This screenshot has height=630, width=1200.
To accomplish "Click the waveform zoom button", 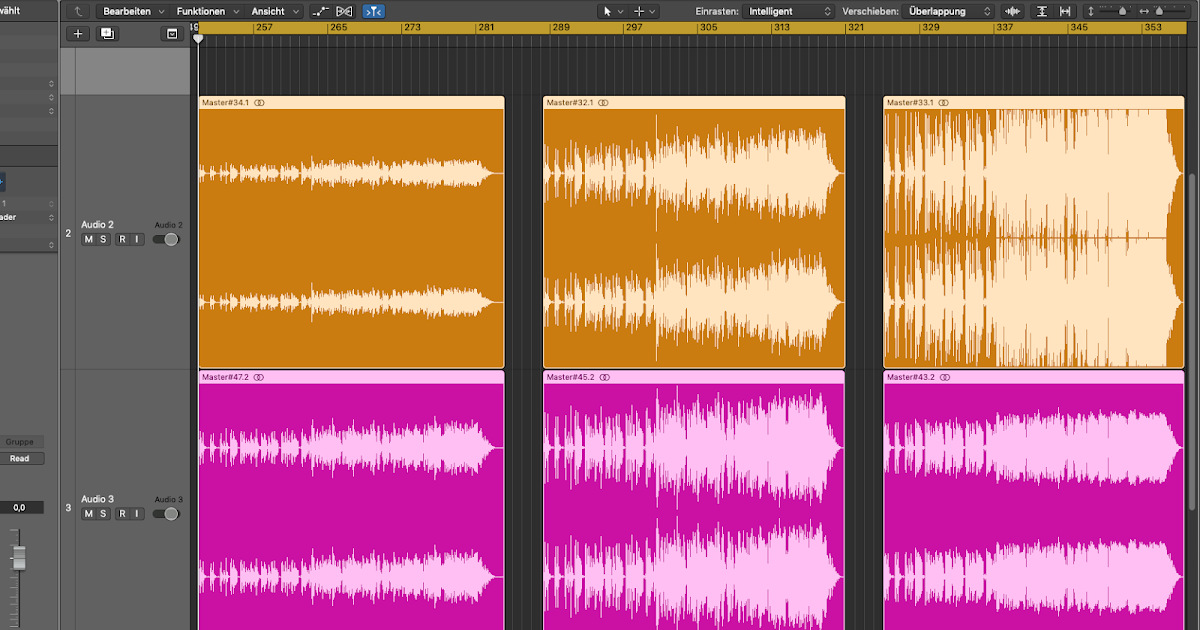I will point(1013,11).
